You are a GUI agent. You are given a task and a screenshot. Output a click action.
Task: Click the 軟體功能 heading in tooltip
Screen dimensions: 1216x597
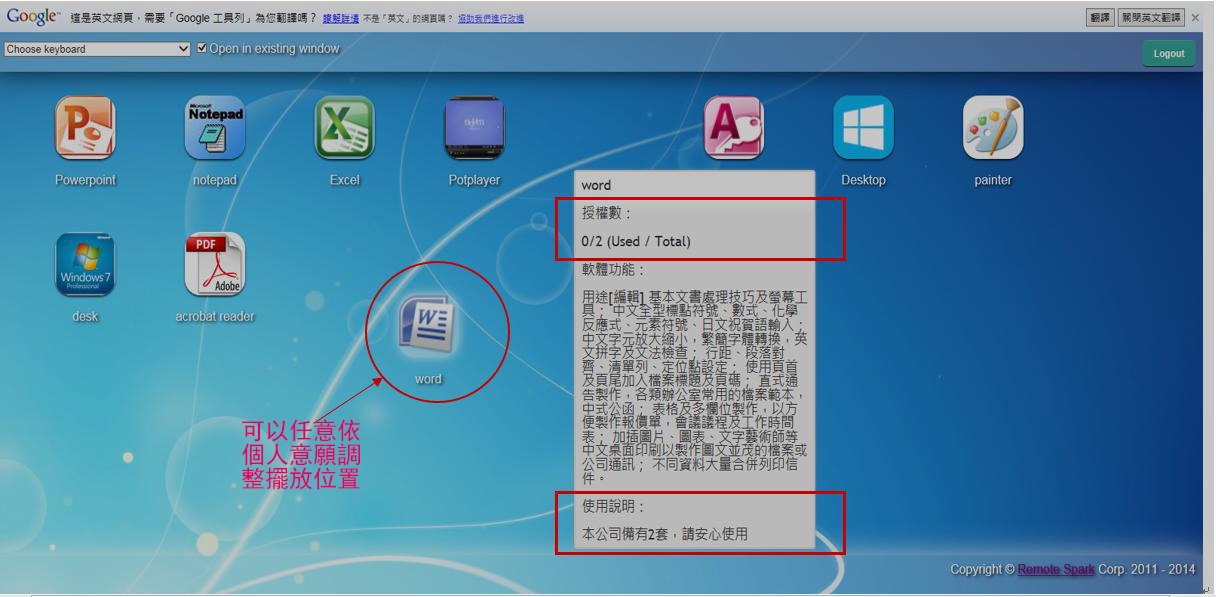click(614, 269)
